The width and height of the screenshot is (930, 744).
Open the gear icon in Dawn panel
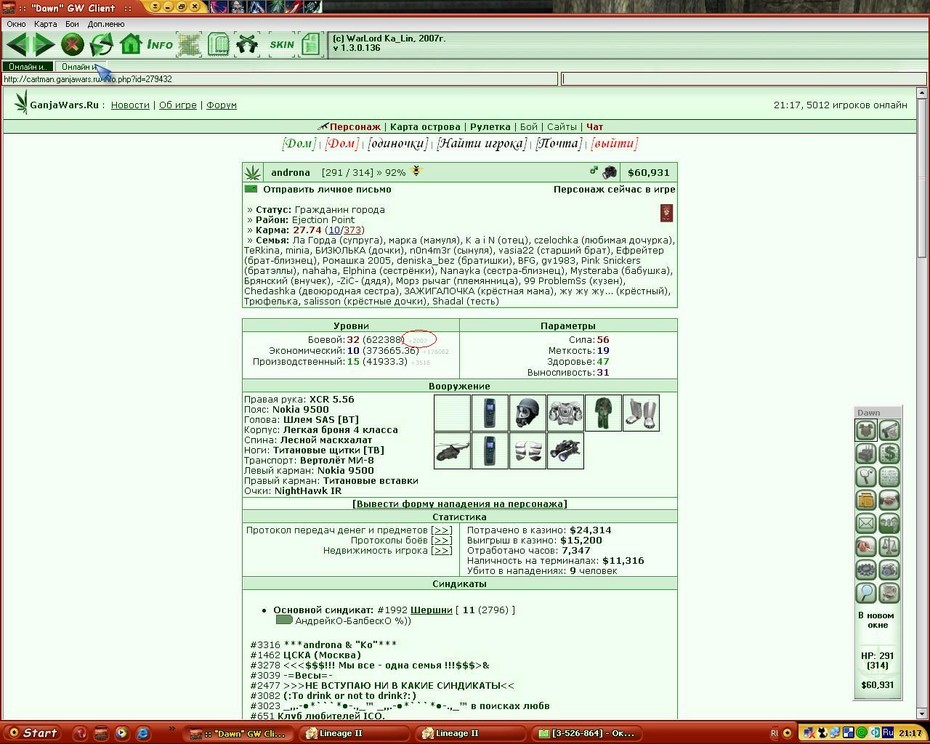coord(866,570)
